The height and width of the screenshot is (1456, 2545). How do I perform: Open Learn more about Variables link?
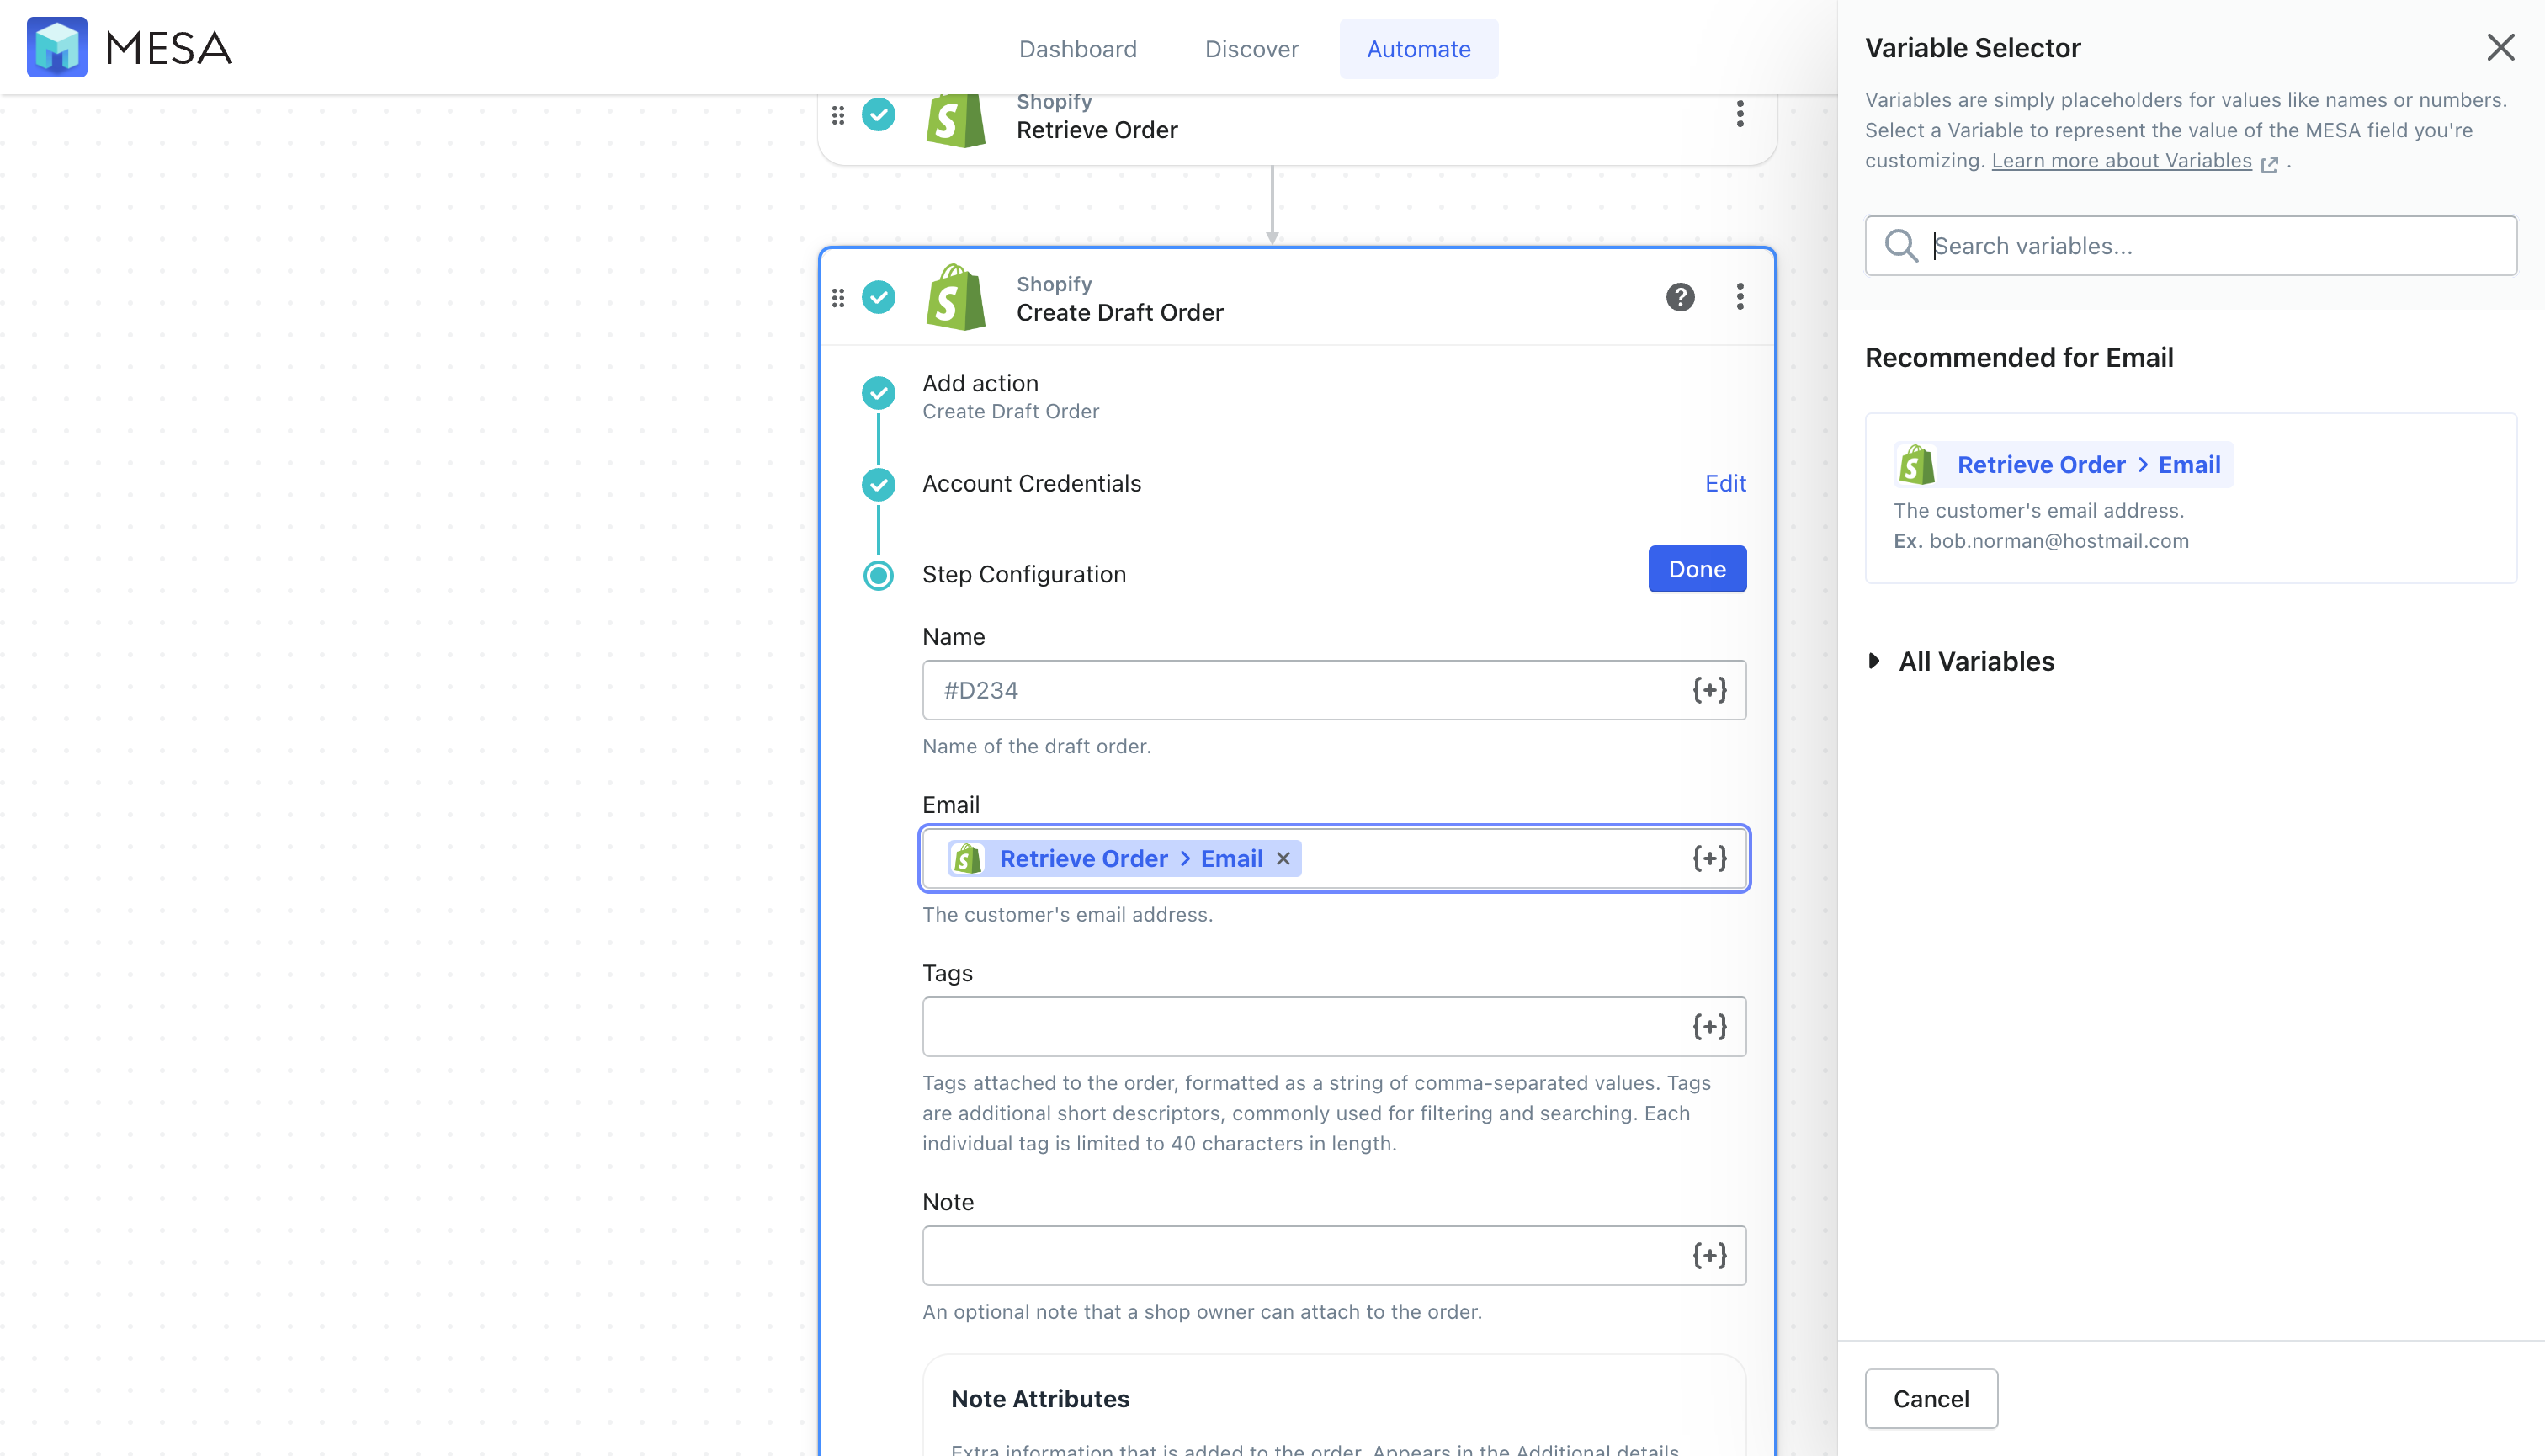point(2122,161)
